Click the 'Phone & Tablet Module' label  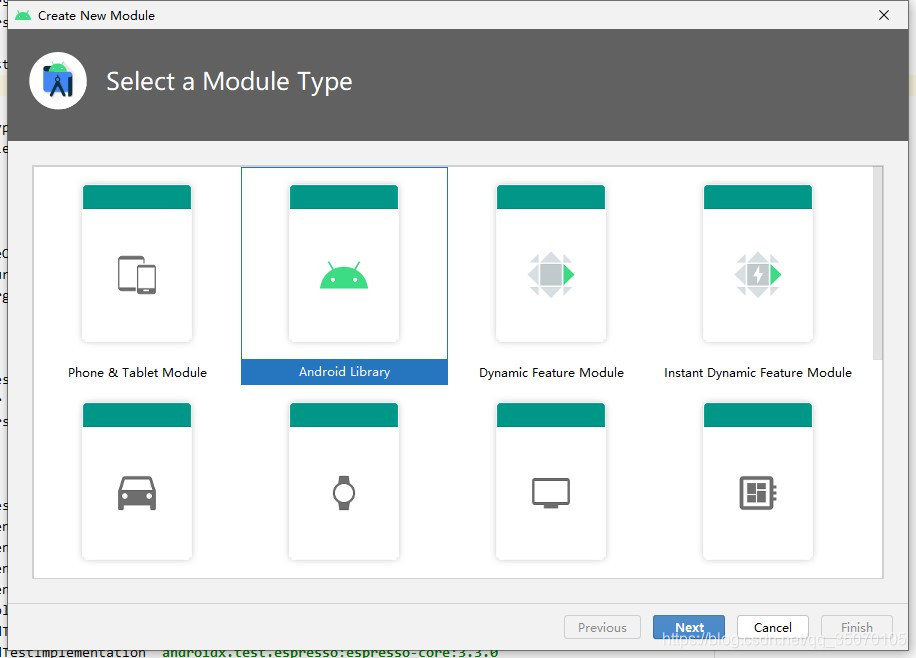tap(137, 372)
